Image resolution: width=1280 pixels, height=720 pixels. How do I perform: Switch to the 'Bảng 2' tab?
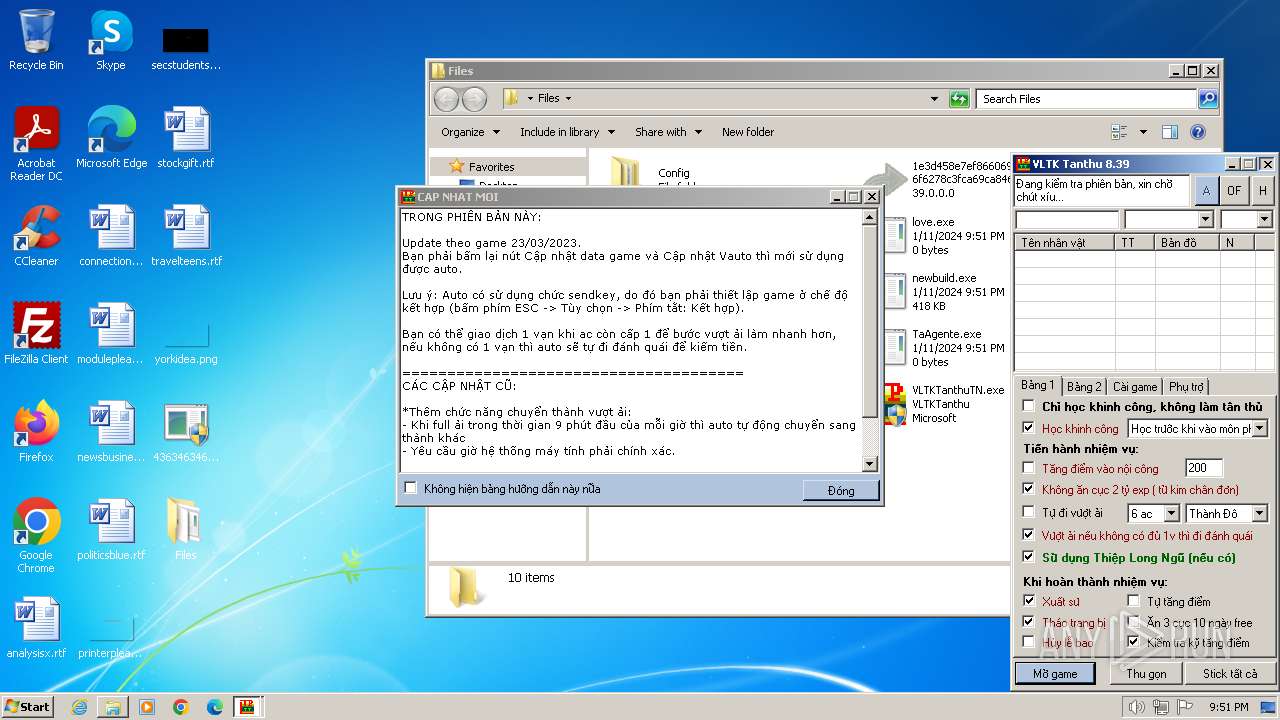click(1084, 386)
